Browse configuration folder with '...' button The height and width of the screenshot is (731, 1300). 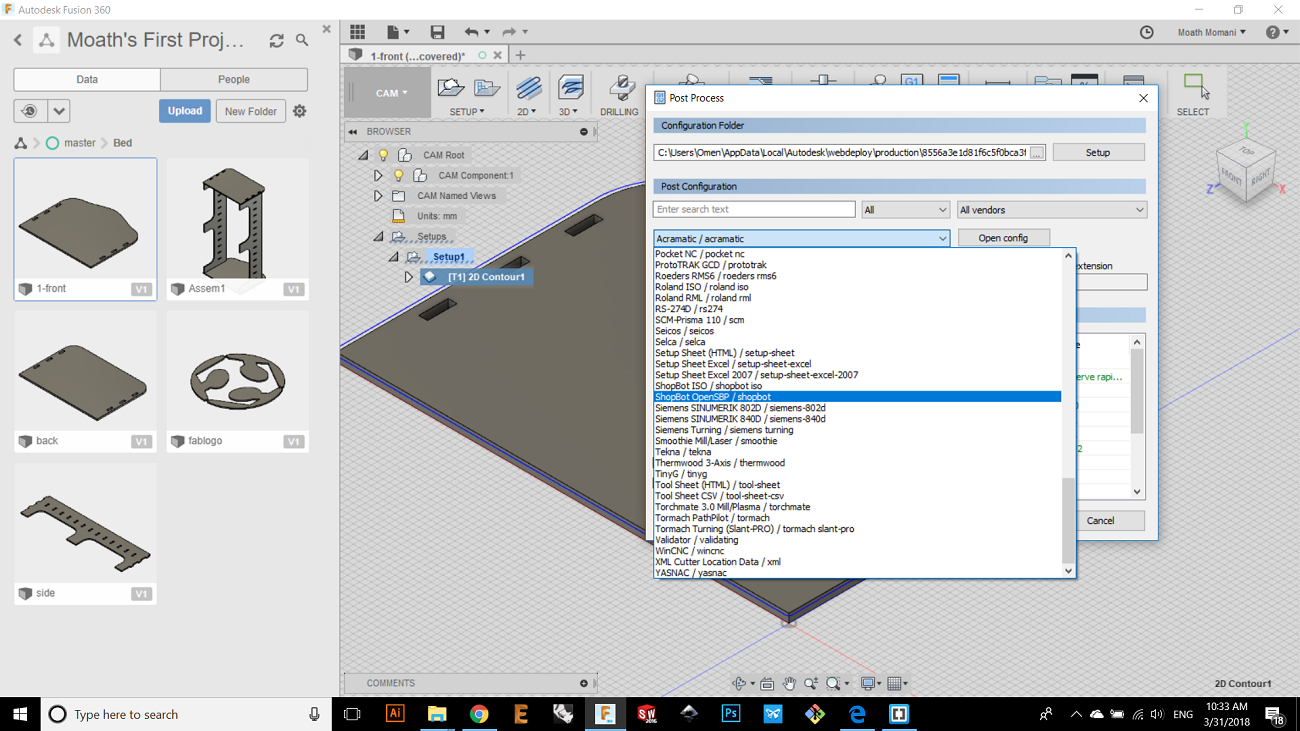tap(1037, 153)
